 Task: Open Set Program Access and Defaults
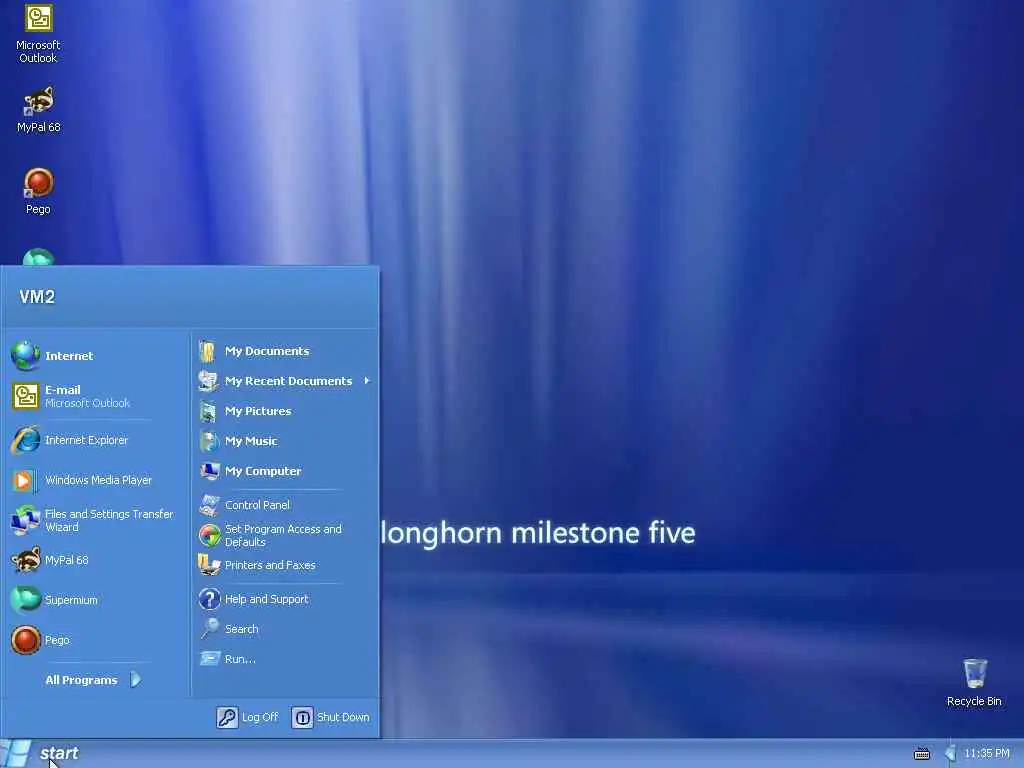coord(285,536)
